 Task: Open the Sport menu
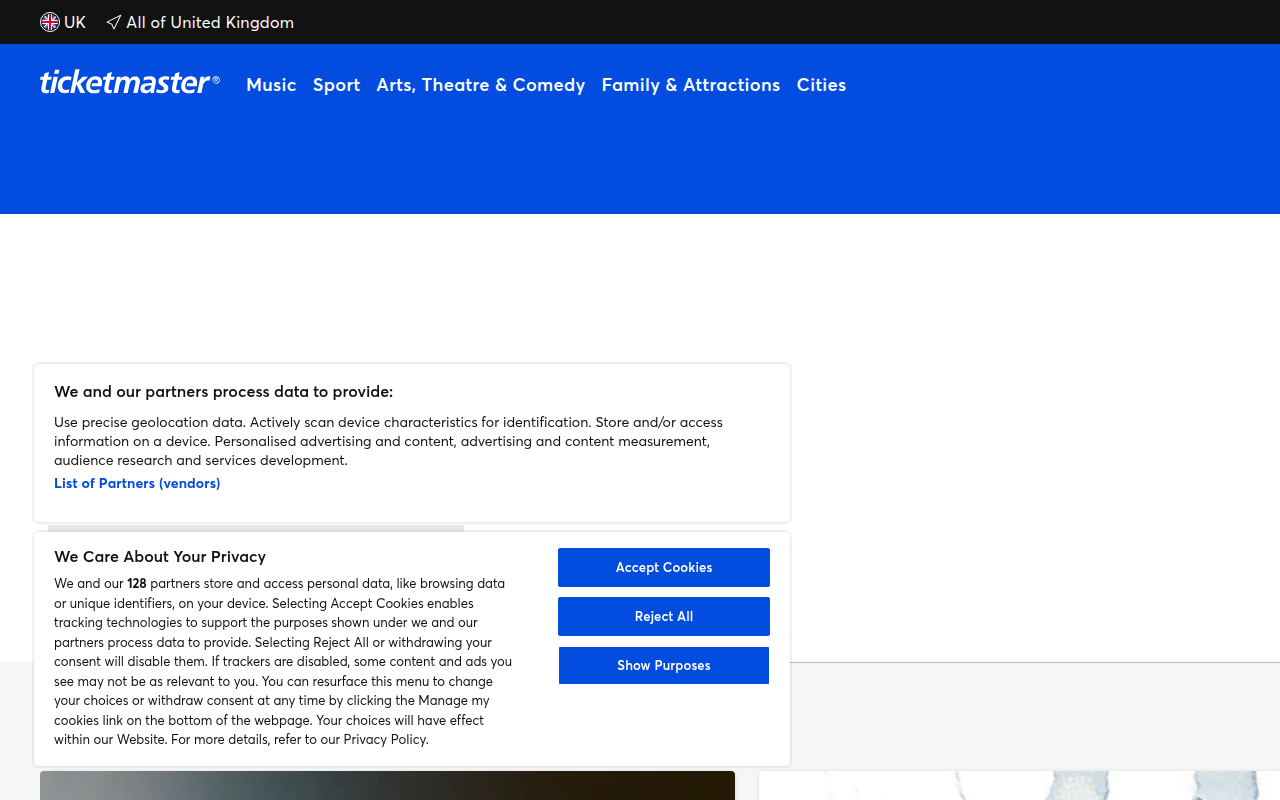click(336, 85)
